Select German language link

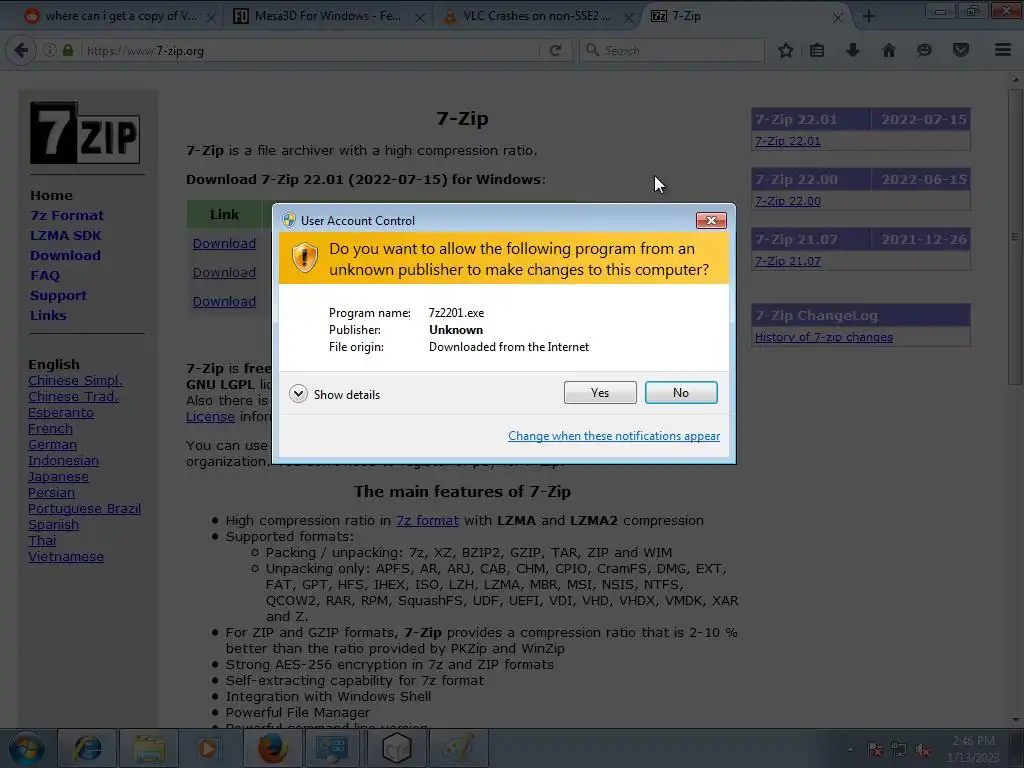(52, 445)
